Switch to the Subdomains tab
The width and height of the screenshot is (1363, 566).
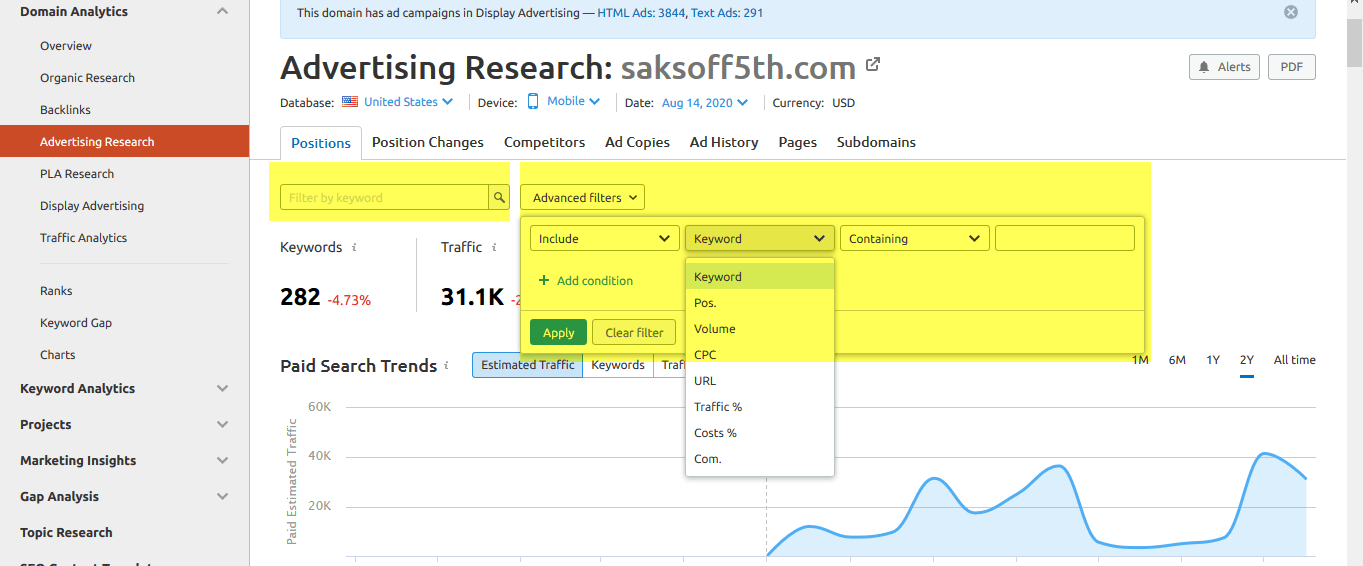[x=877, y=142]
